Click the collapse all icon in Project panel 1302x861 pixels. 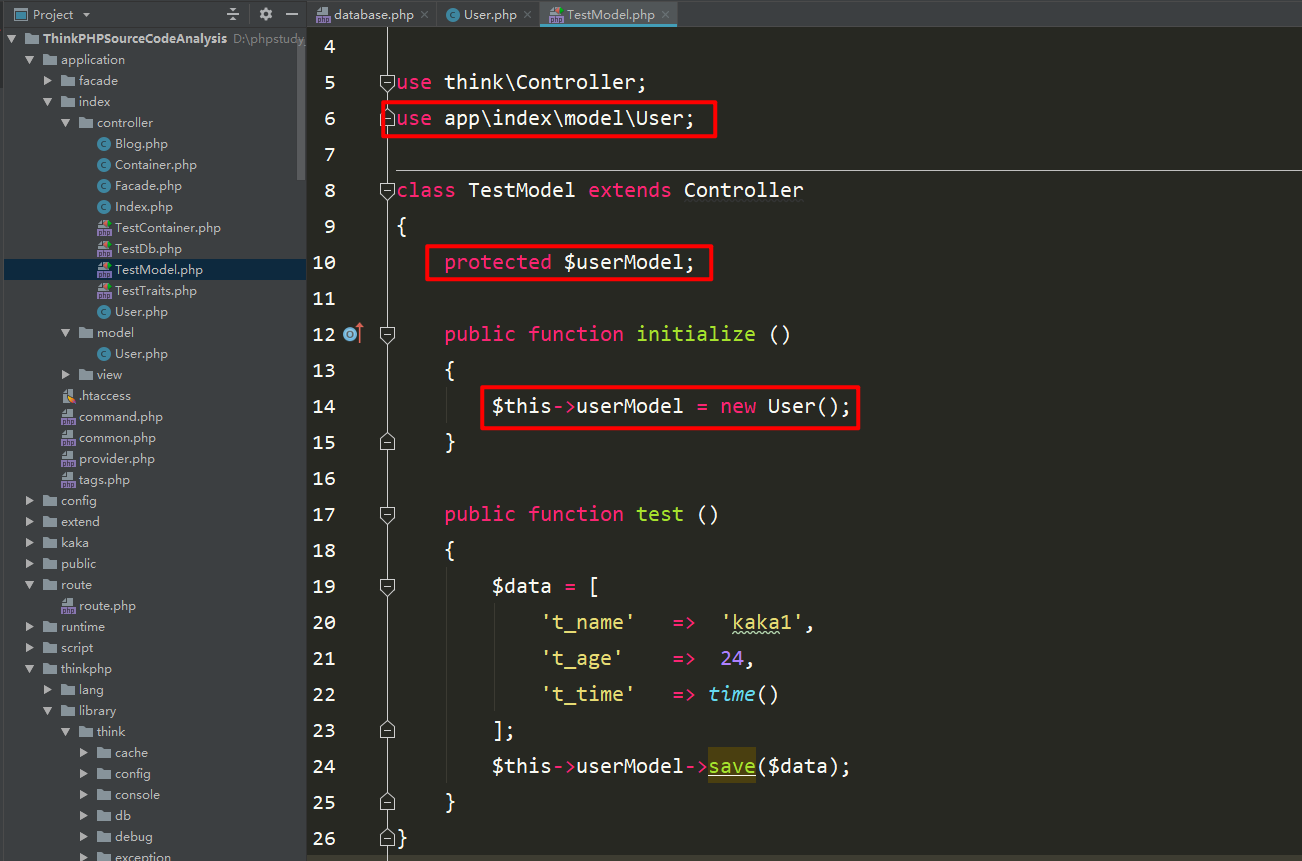click(x=233, y=14)
